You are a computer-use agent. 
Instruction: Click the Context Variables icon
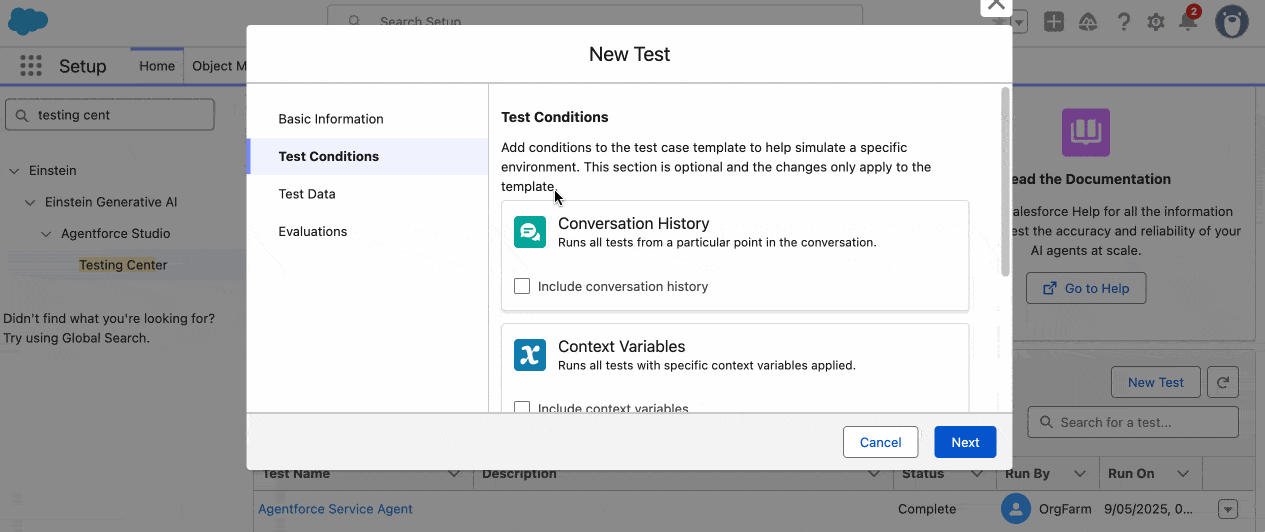click(x=530, y=355)
